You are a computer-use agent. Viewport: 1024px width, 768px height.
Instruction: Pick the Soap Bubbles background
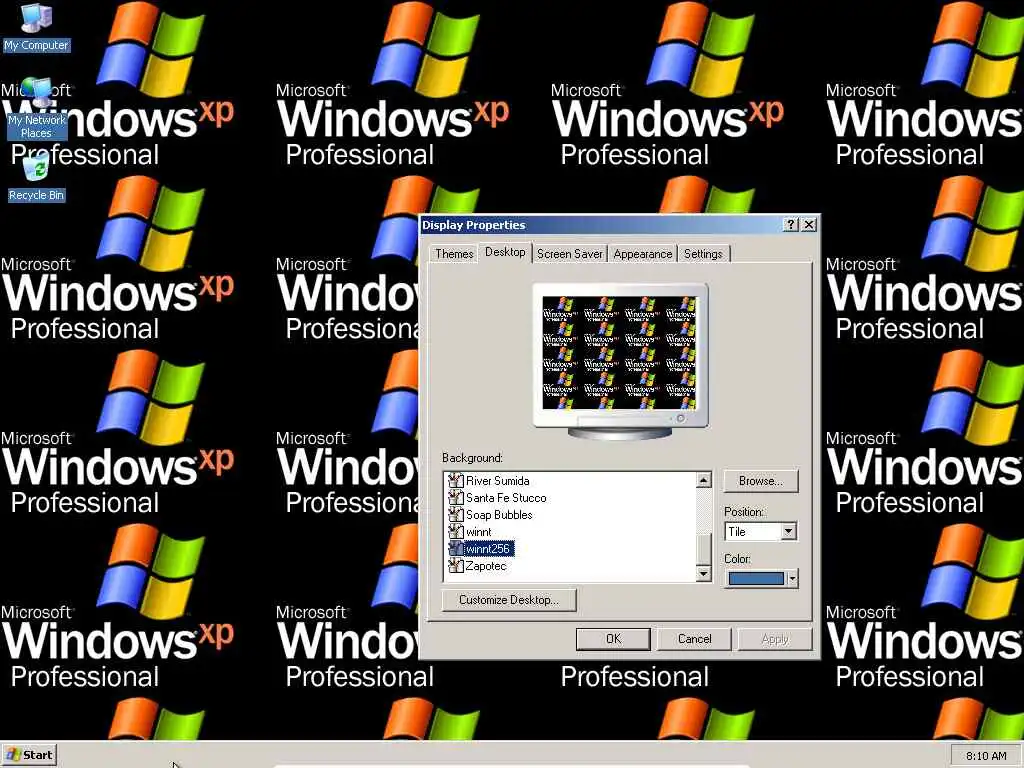(x=499, y=515)
